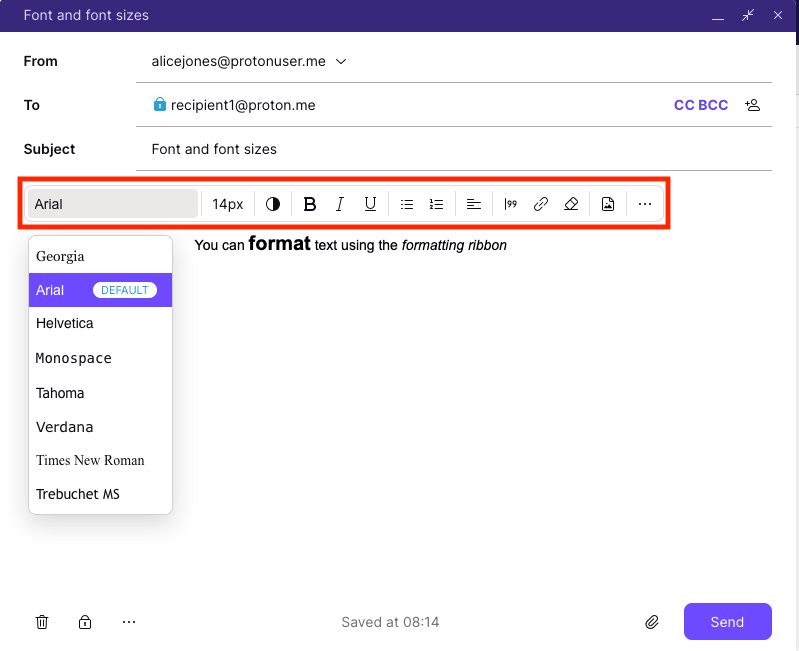Click the Subject input field
Image resolution: width=799 pixels, height=651 pixels.
click(454, 149)
